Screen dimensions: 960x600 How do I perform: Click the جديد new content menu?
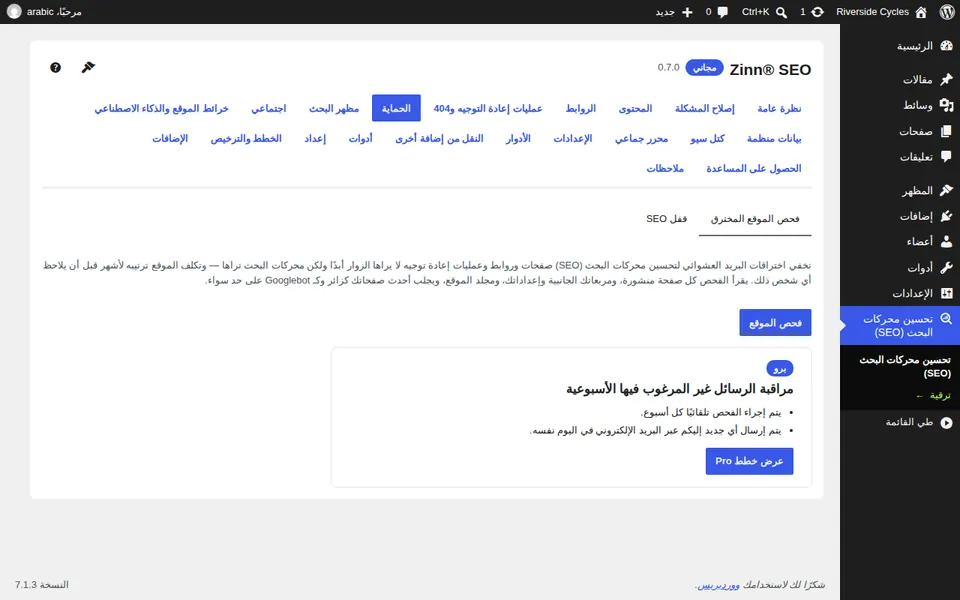coord(665,12)
